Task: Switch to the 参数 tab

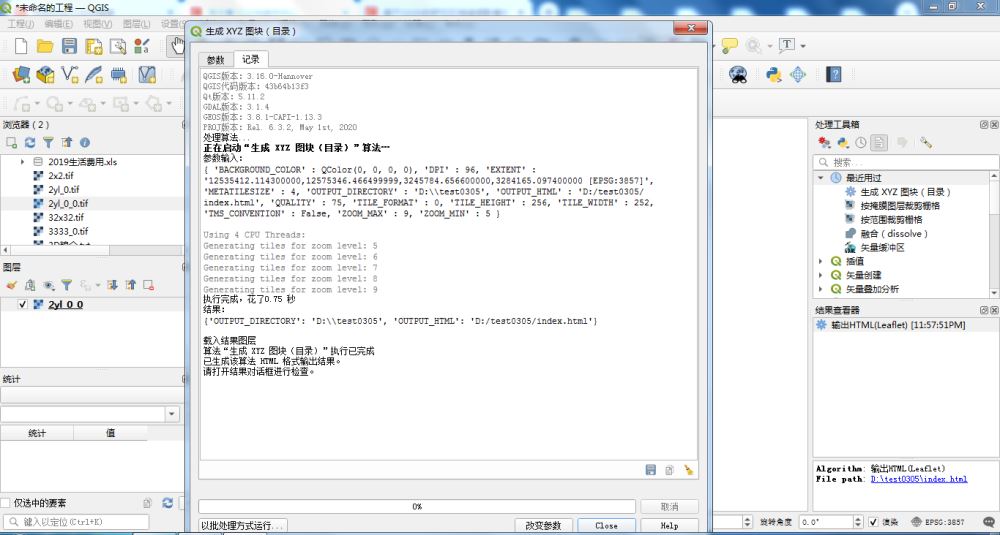Action: tap(215, 60)
